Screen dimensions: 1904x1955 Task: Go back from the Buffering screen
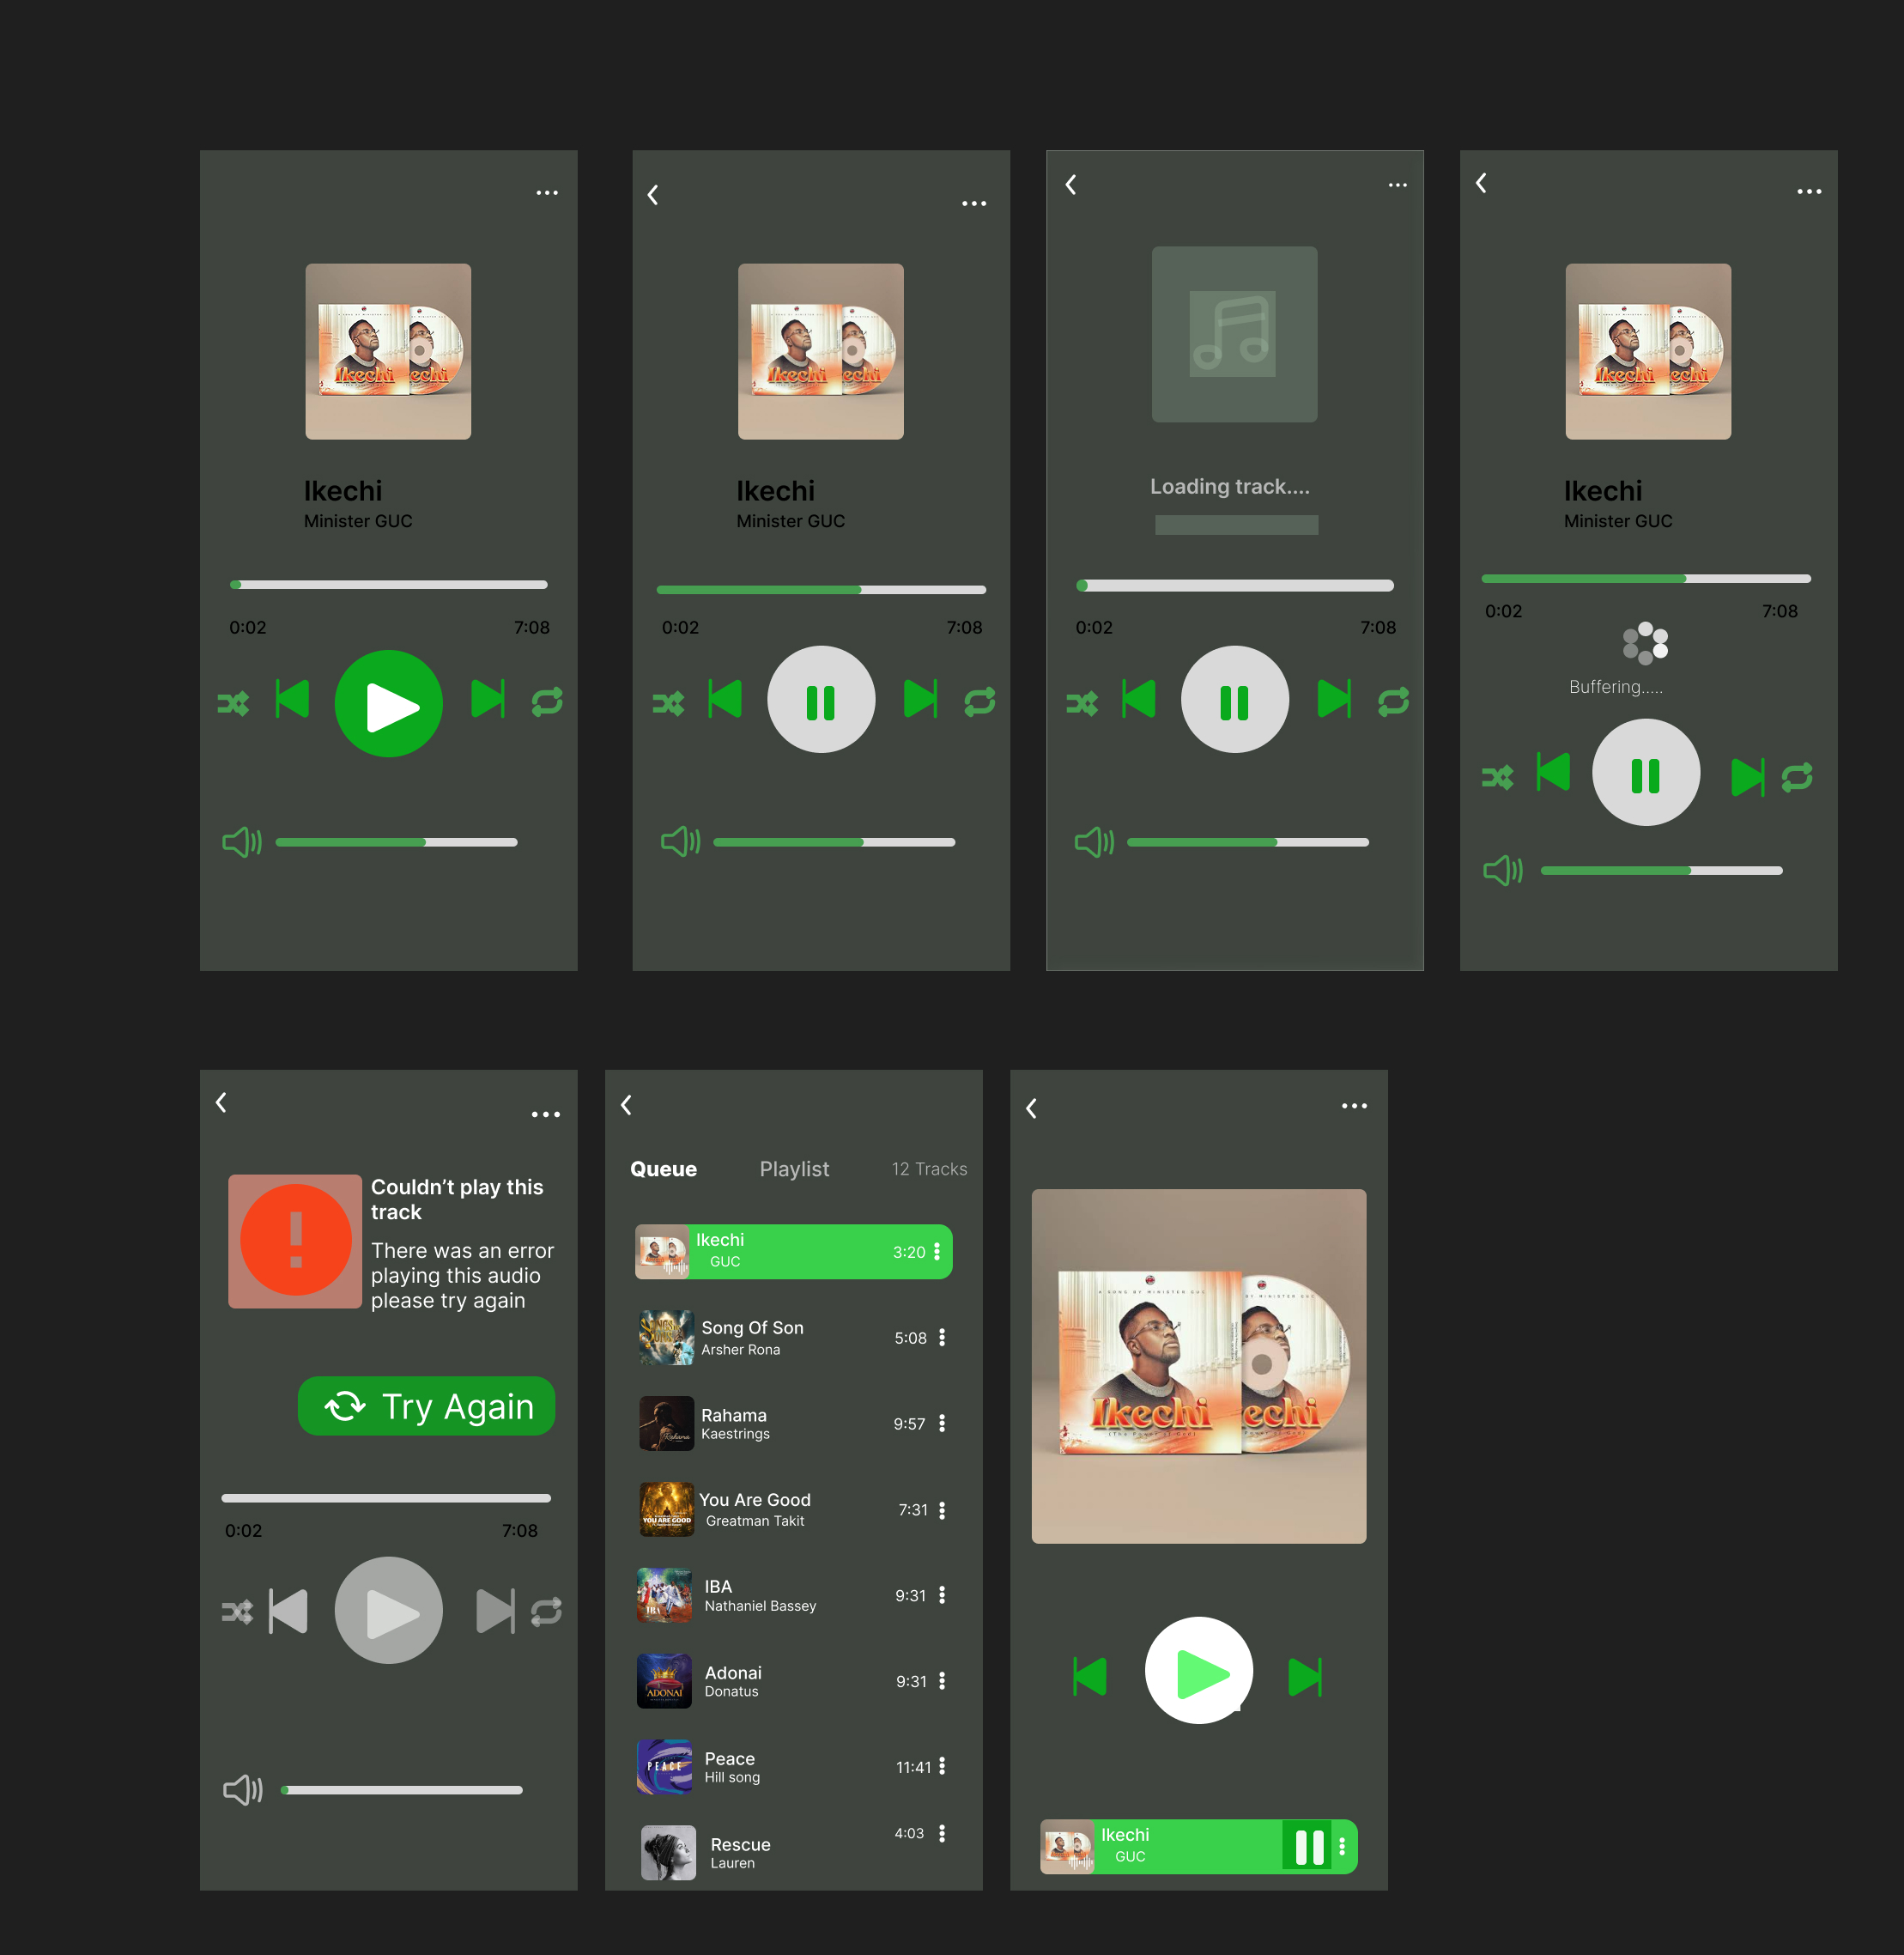coord(1481,182)
